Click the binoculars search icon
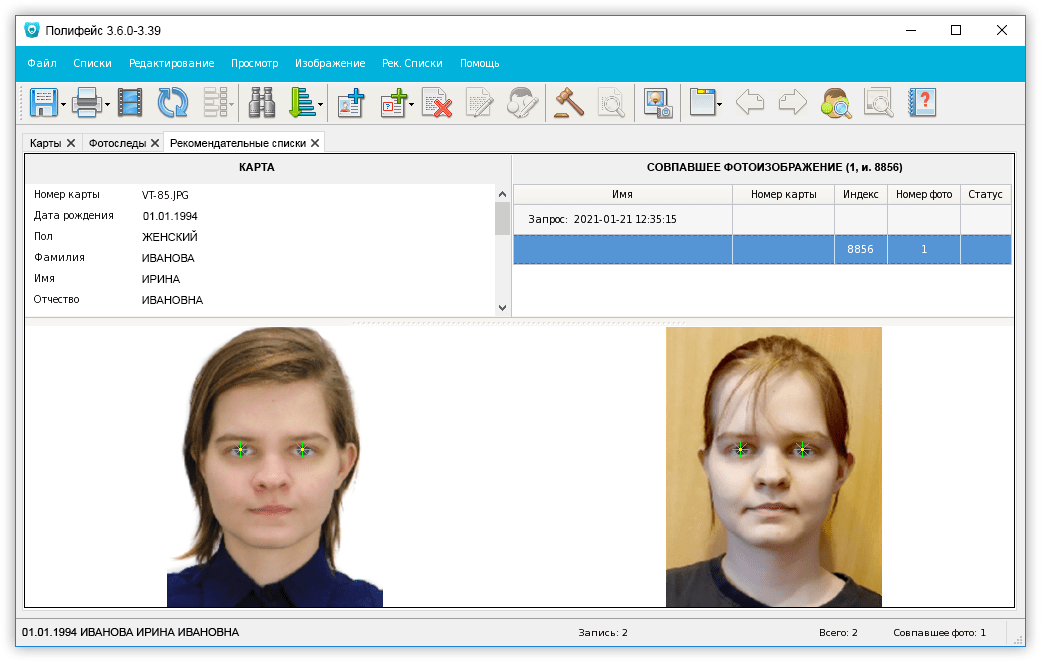The width and height of the screenshot is (1041, 662). [x=262, y=102]
